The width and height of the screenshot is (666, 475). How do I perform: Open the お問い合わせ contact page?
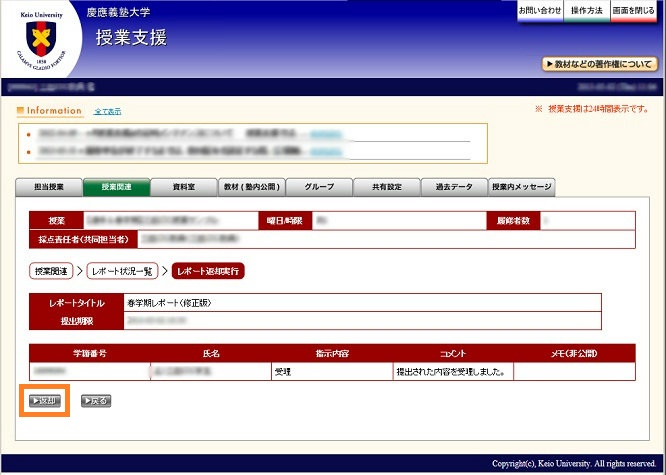(x=540, y=10)
